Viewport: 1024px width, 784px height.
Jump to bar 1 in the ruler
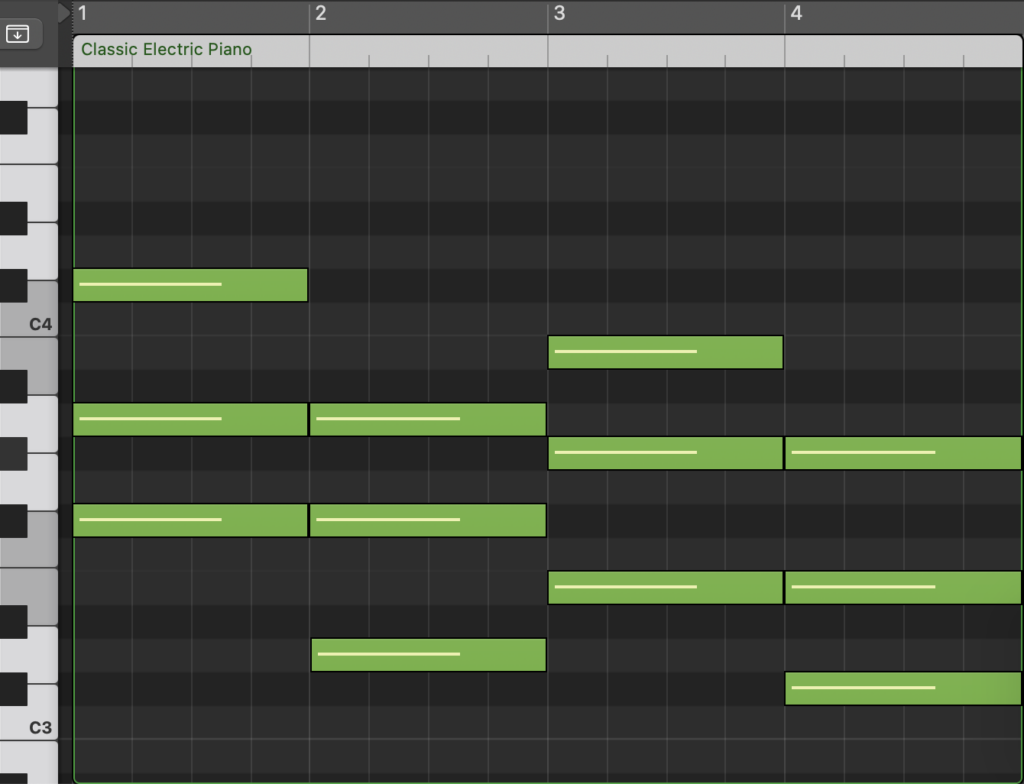(x=82, y=13)
